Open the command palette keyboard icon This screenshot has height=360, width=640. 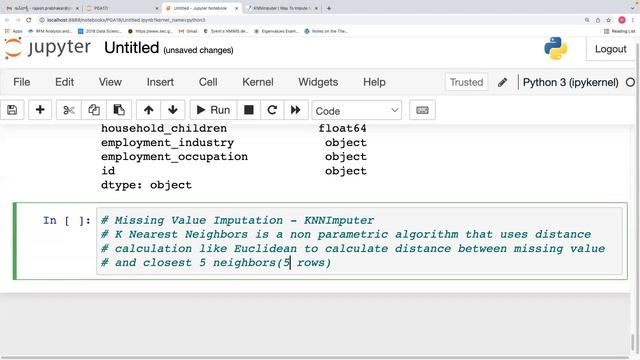(422, 110)
